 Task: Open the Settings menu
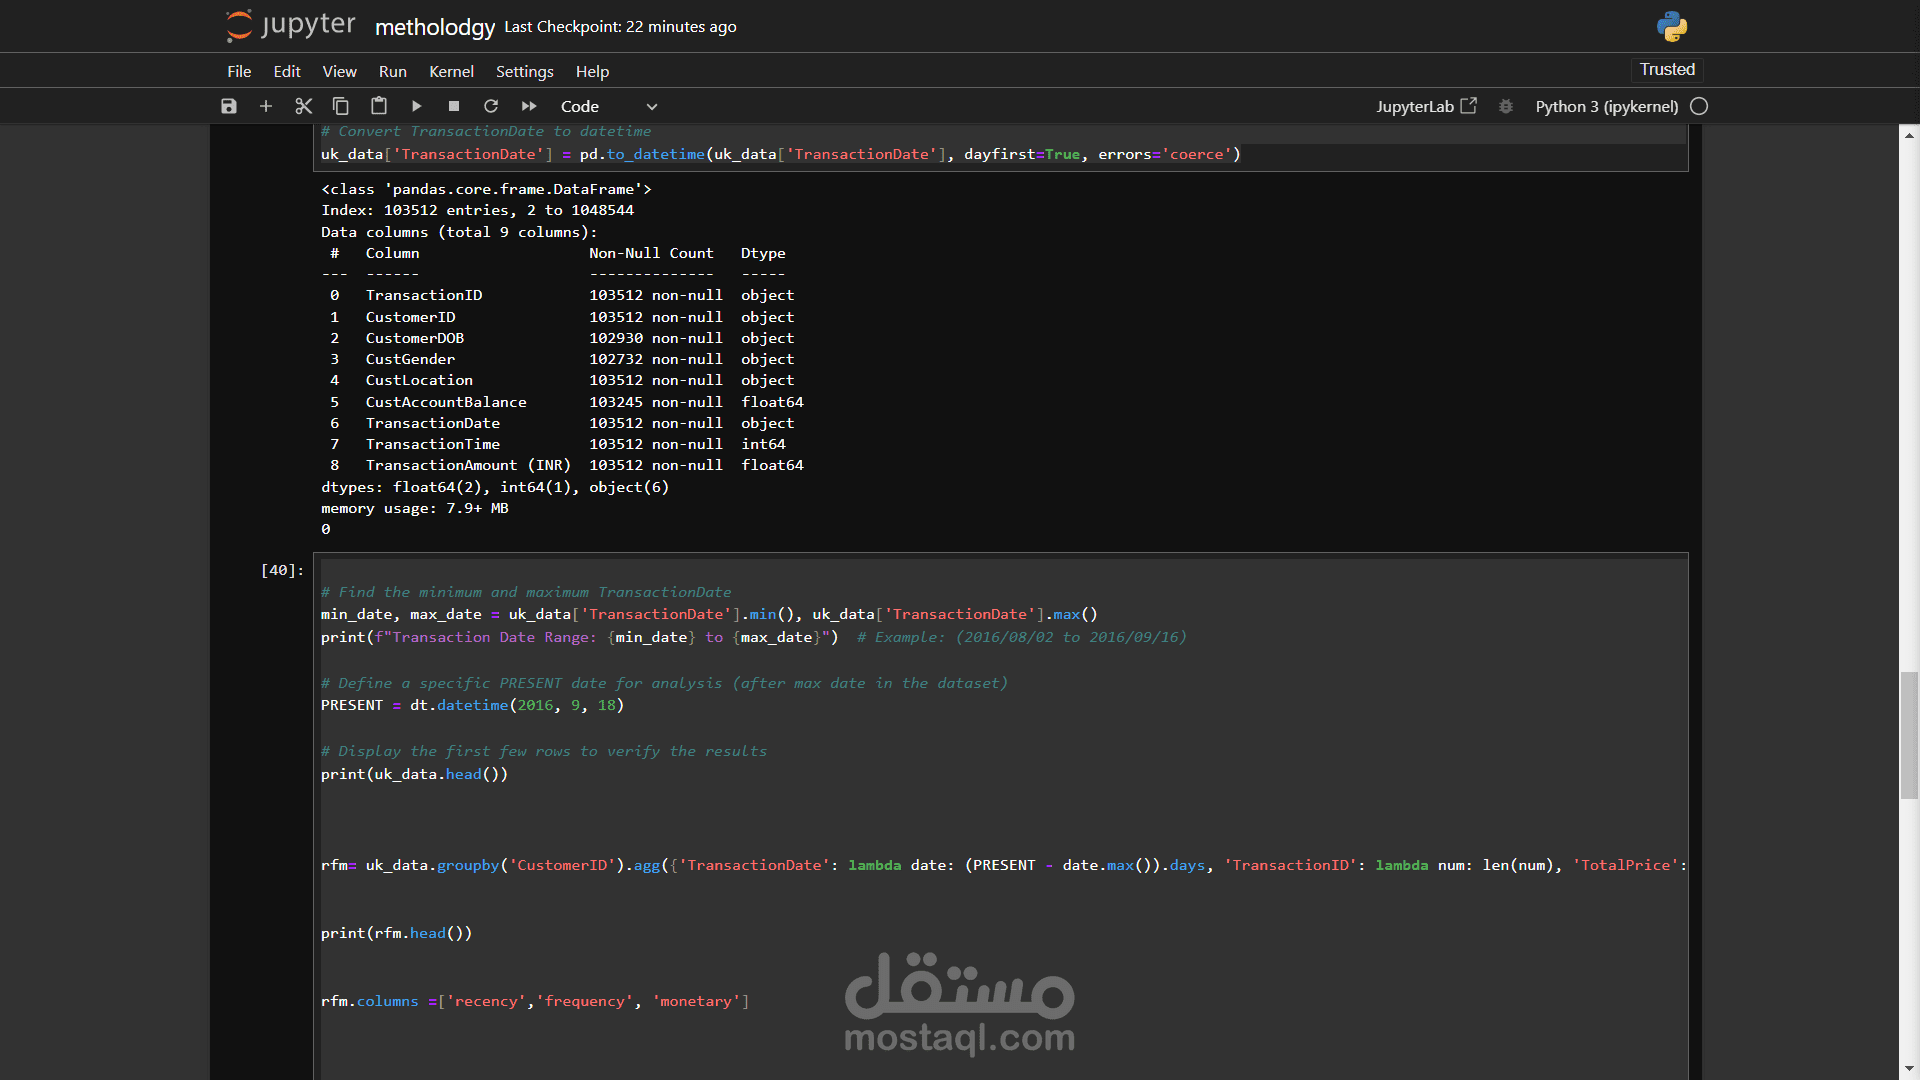pos(524,71)
